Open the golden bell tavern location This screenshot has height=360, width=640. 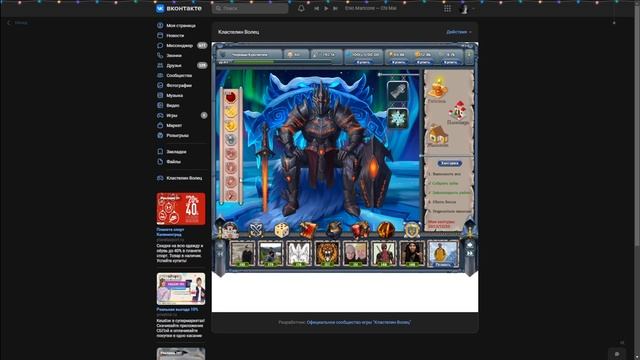[438, 89]
